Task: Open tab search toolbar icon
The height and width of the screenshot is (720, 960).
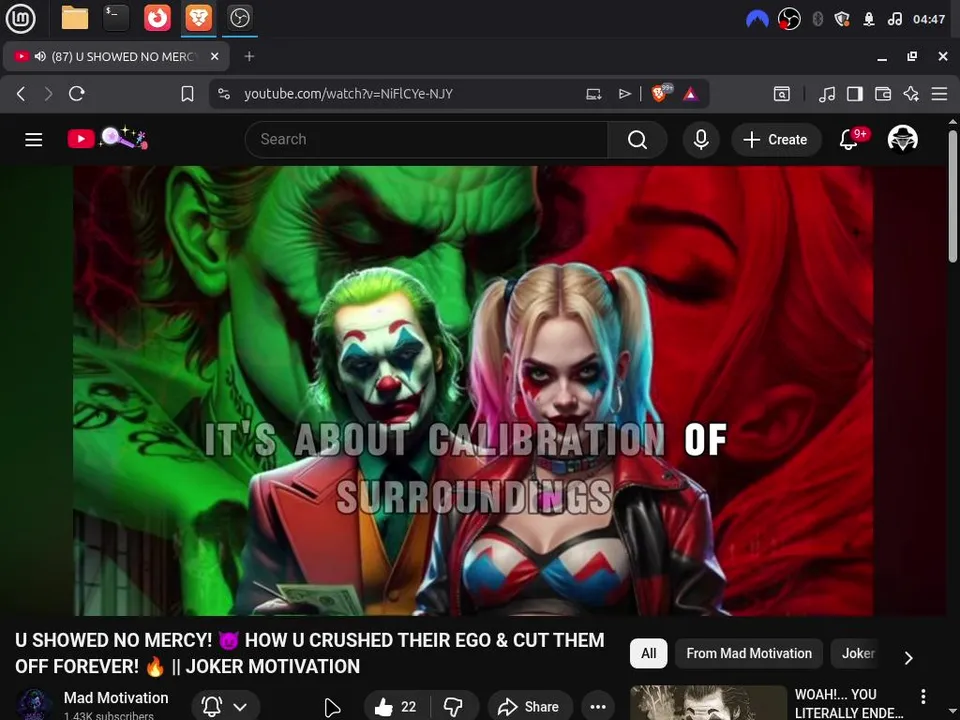Action: coord(782,94)
